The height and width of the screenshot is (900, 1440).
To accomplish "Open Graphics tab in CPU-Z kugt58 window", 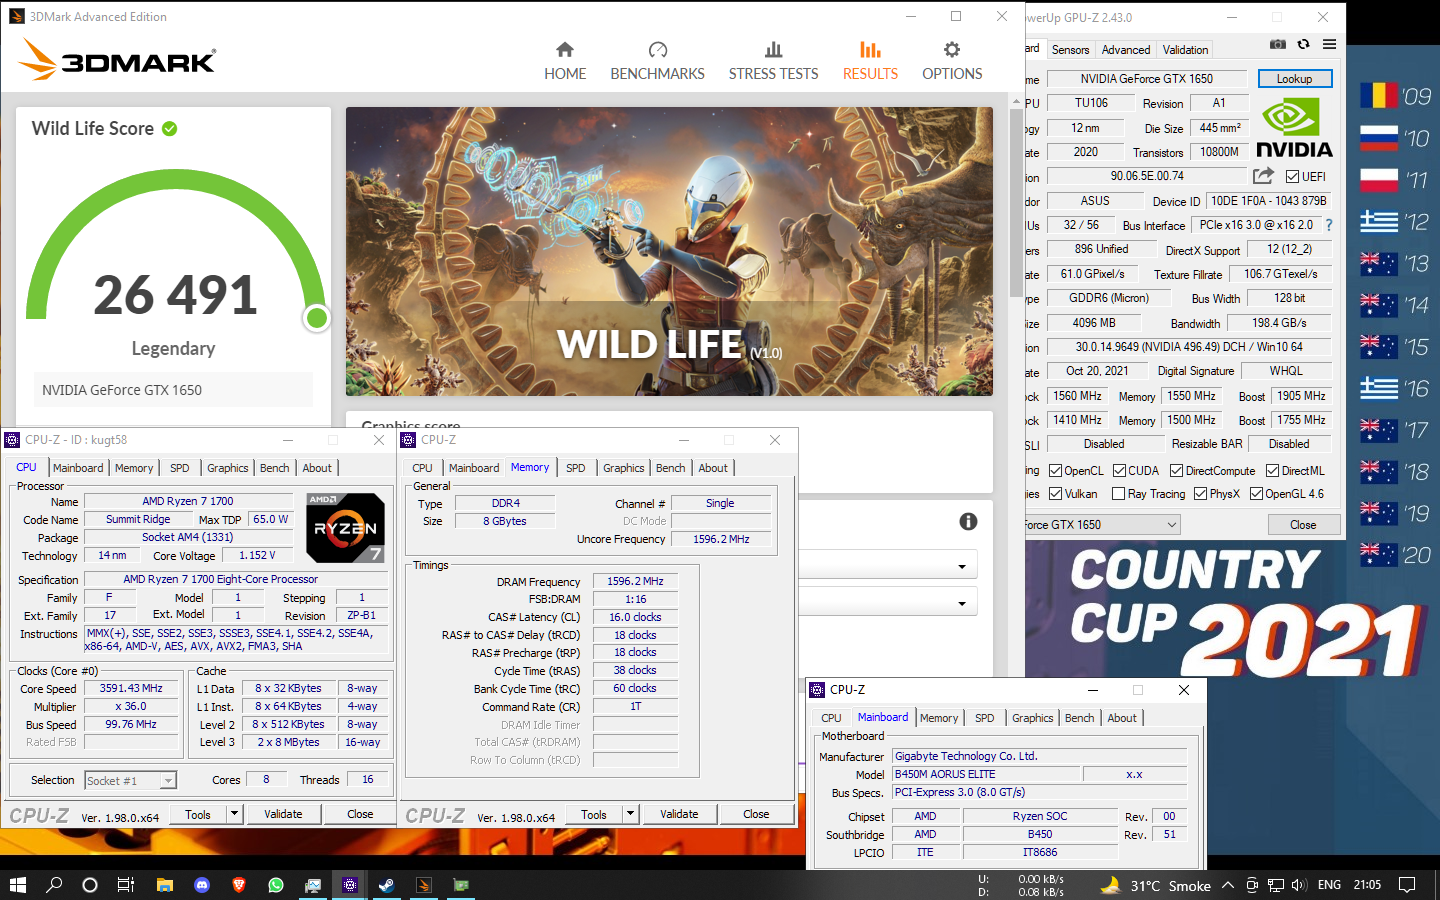I will click(228, 468).
